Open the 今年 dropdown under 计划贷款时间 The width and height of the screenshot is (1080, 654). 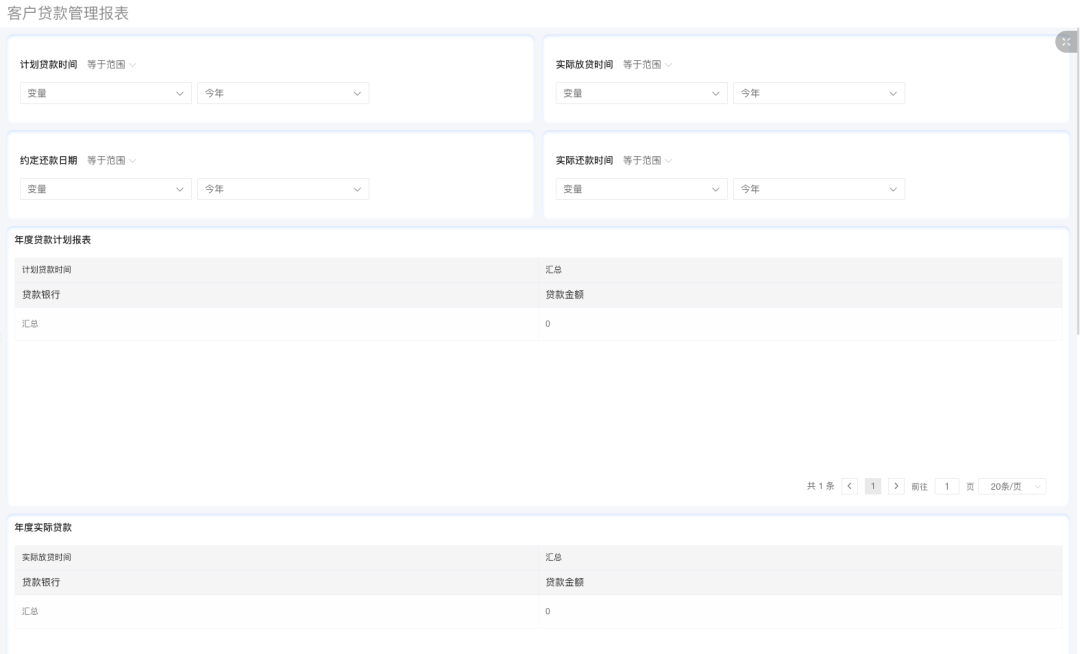pyautogui.click(x=283, y=93)
